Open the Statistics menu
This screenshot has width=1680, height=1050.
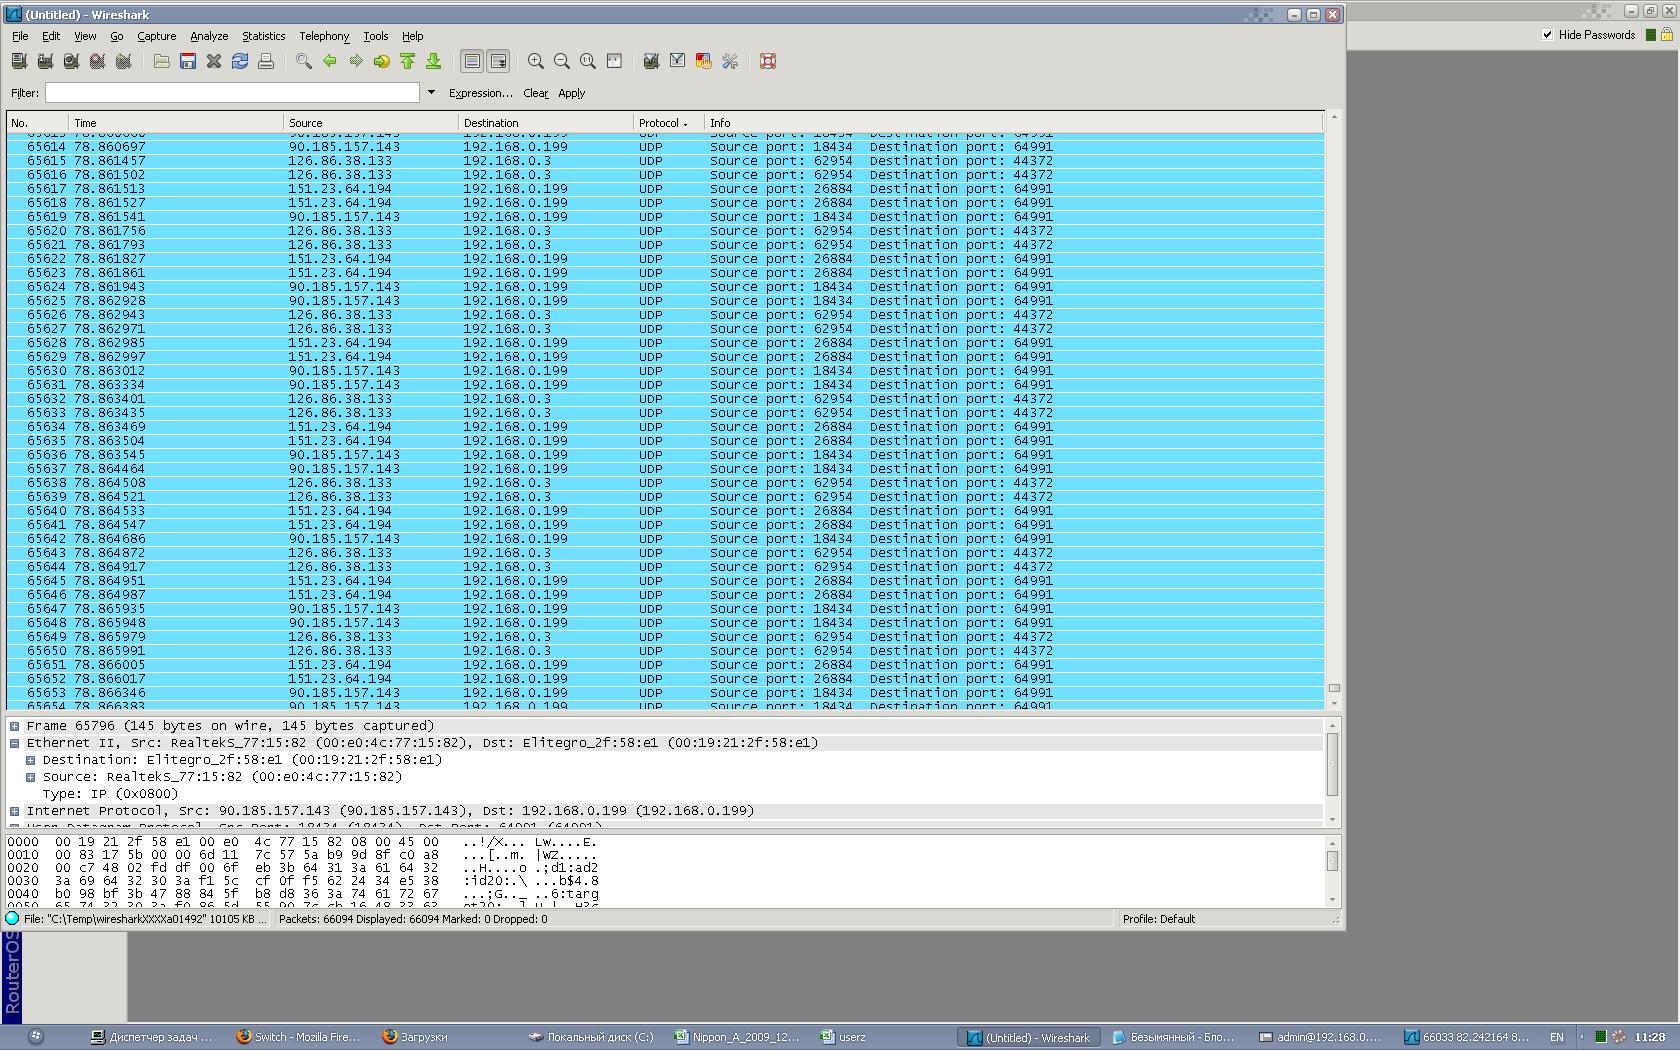point(263,36)
